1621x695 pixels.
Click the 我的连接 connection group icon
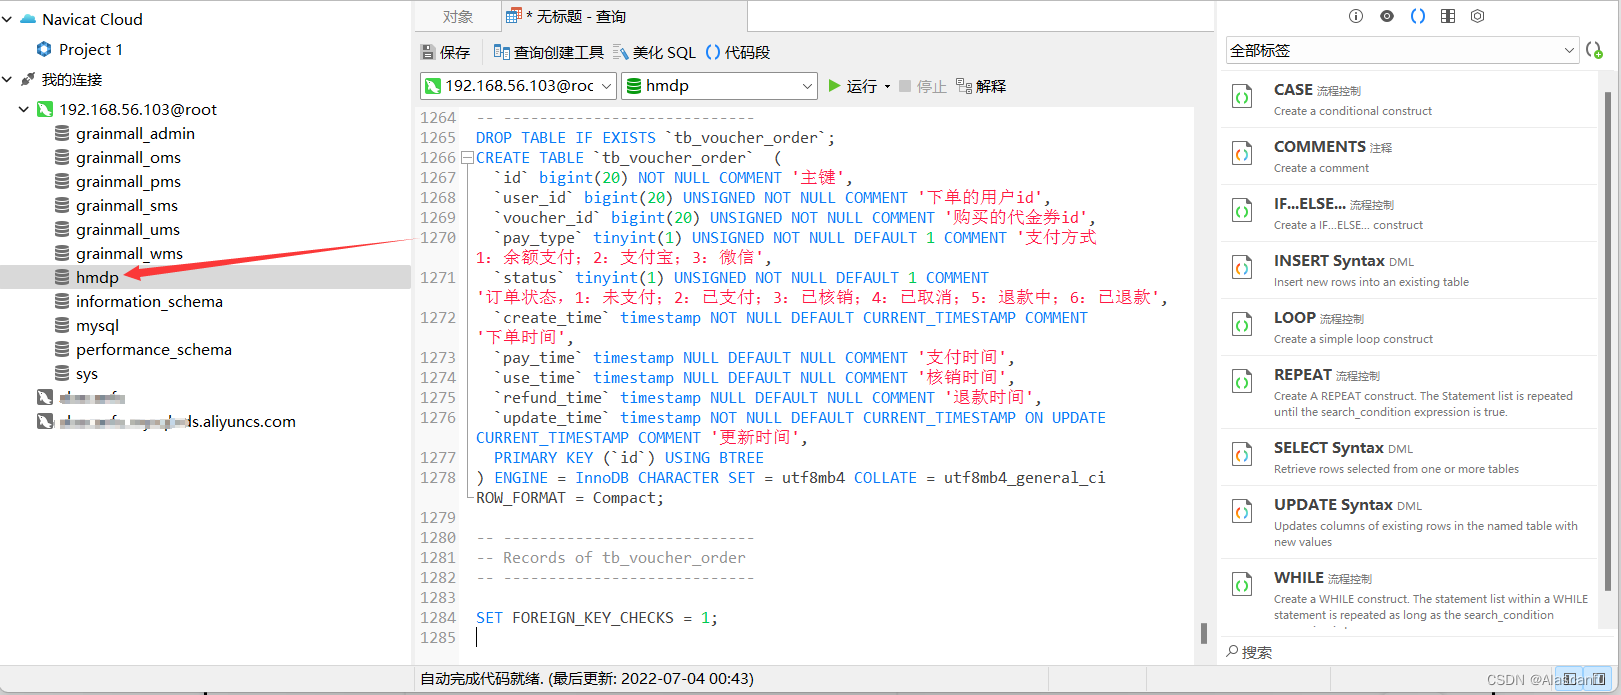tap(28, 79)
